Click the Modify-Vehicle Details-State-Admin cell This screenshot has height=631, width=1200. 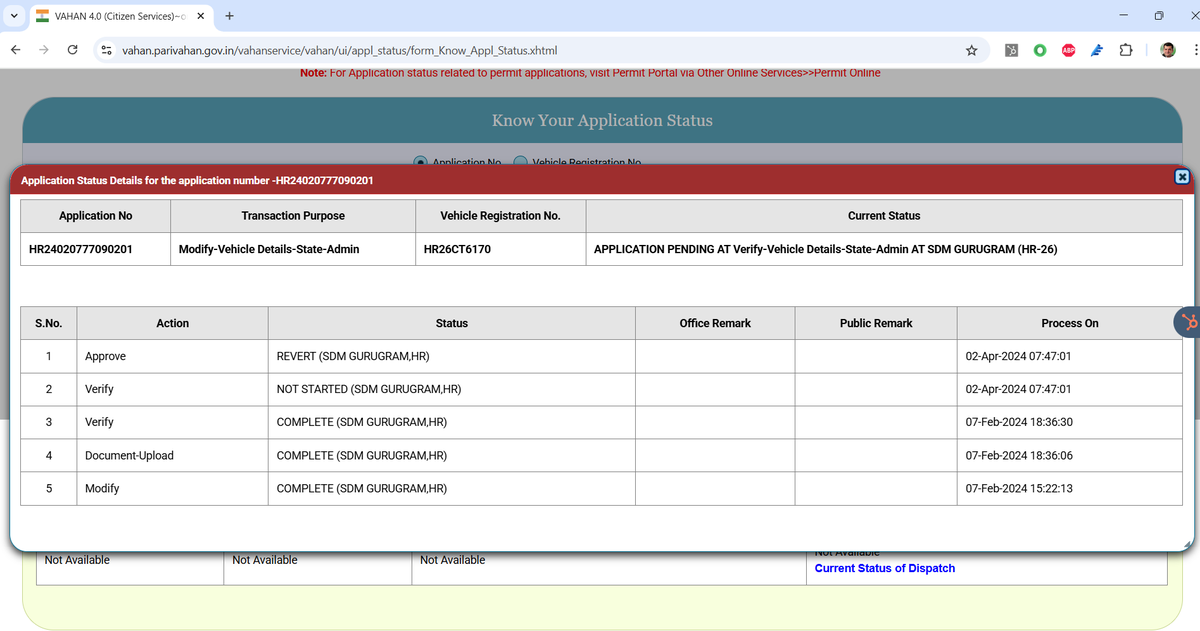(293, 249)
